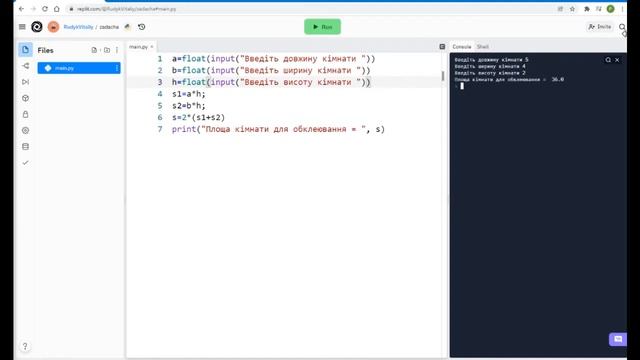The height and width of the screenshot is (360, 640).
Task: Open the Chrome profile avatar
Action: pos(611,9)
